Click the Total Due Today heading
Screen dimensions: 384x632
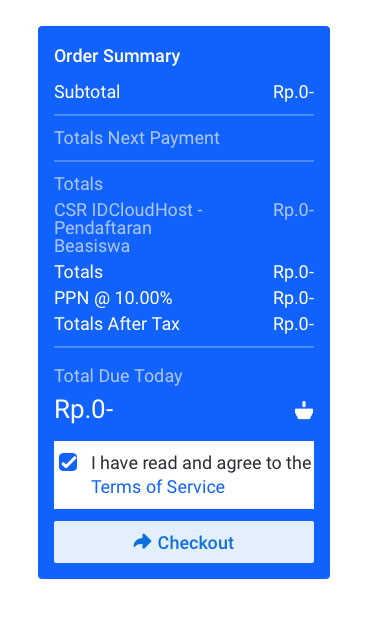coord(118,376)
